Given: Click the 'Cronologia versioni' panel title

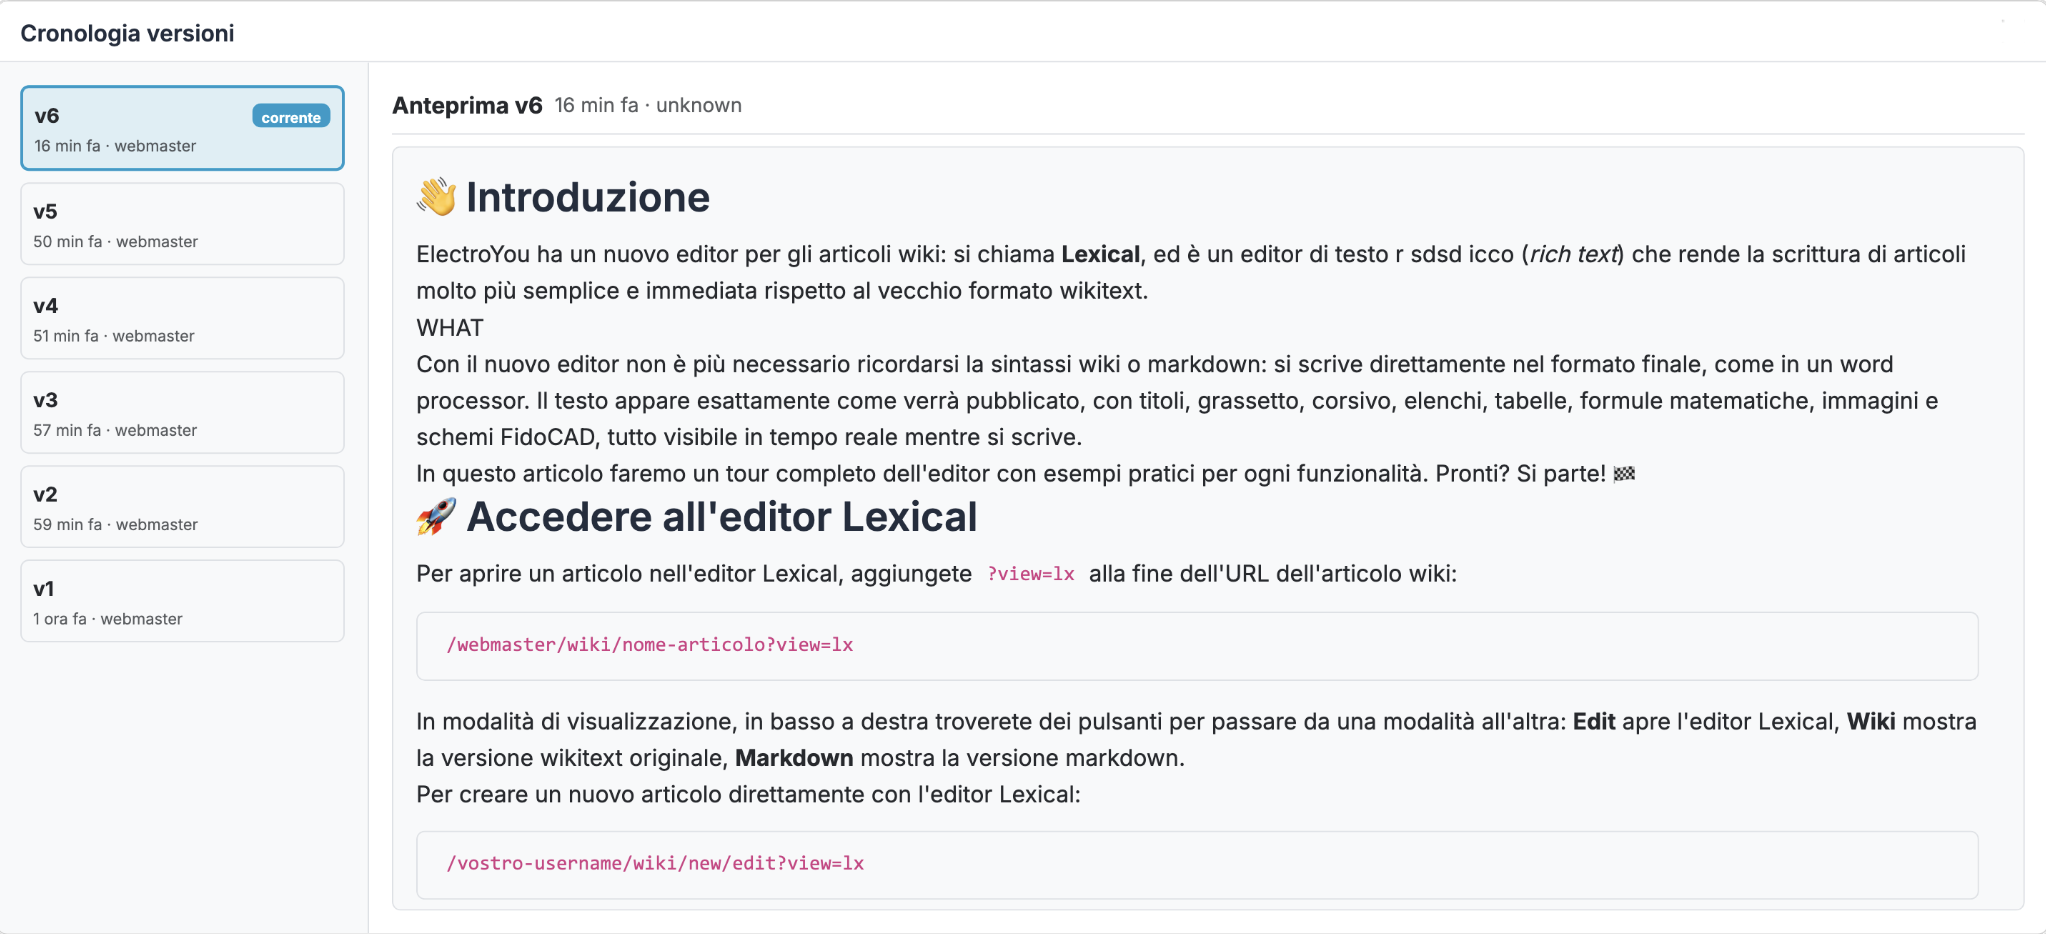Looking at the screenshot, I should pos(127,33).
